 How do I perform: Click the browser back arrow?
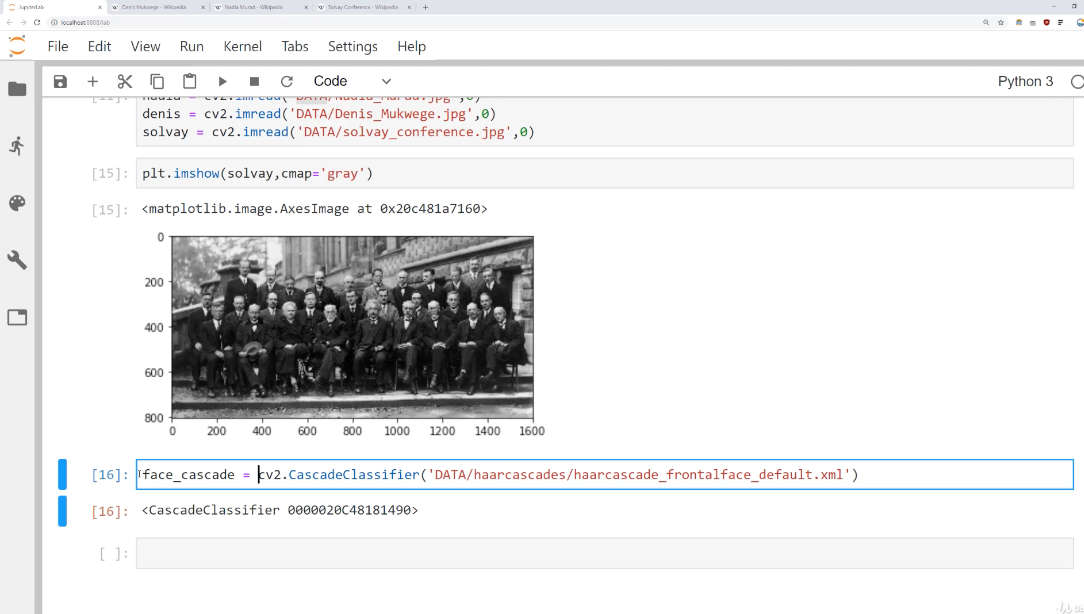10,22
